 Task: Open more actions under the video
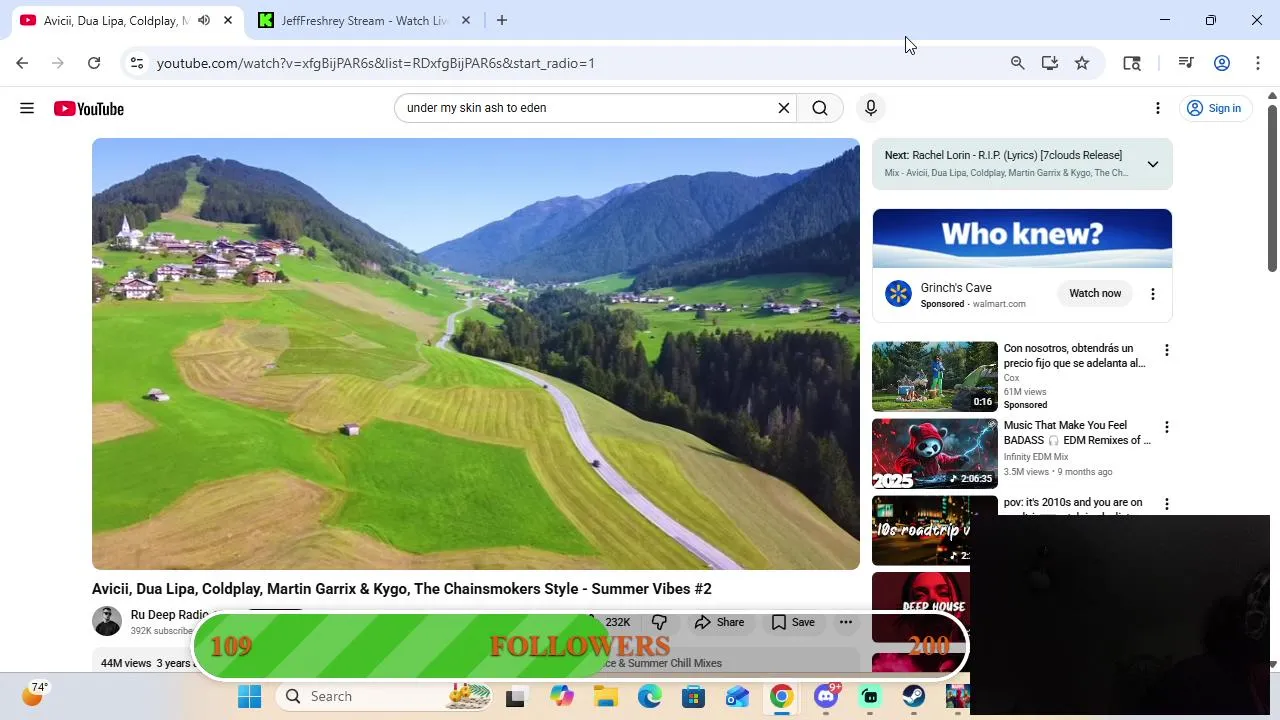tap(846, 622)
